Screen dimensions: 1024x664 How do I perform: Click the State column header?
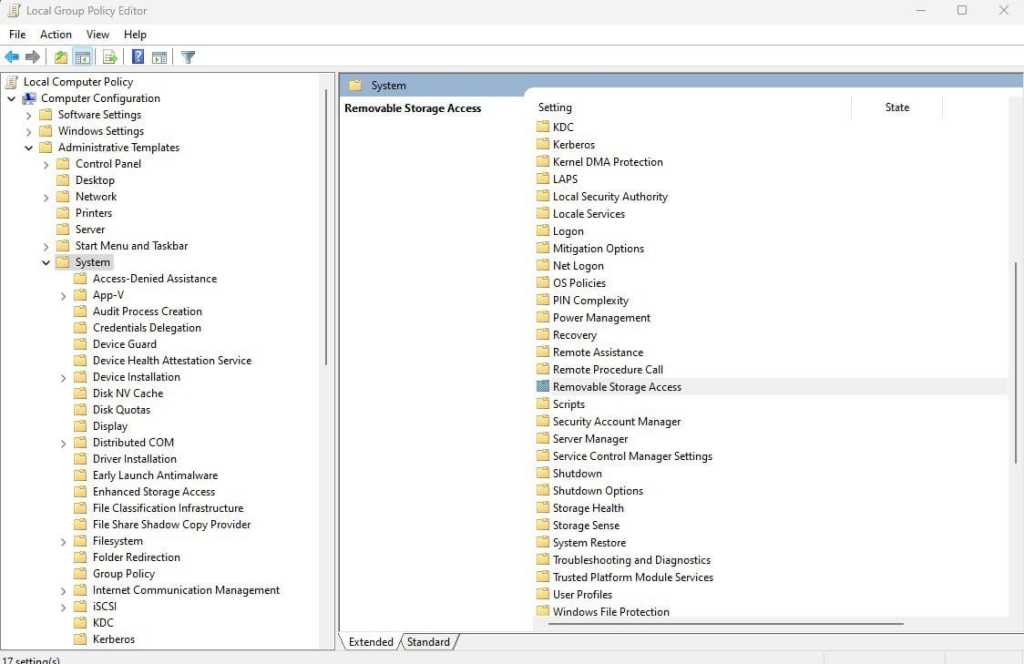897,107
